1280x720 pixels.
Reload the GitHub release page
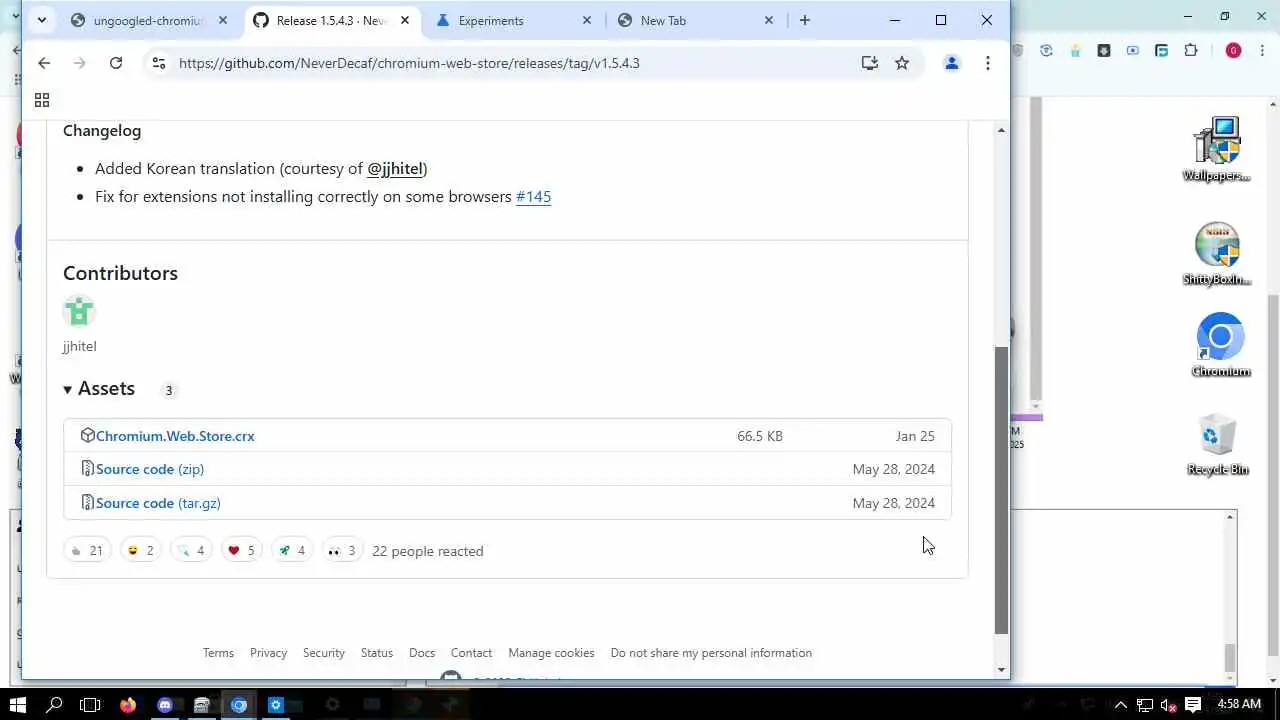point(116,63)
